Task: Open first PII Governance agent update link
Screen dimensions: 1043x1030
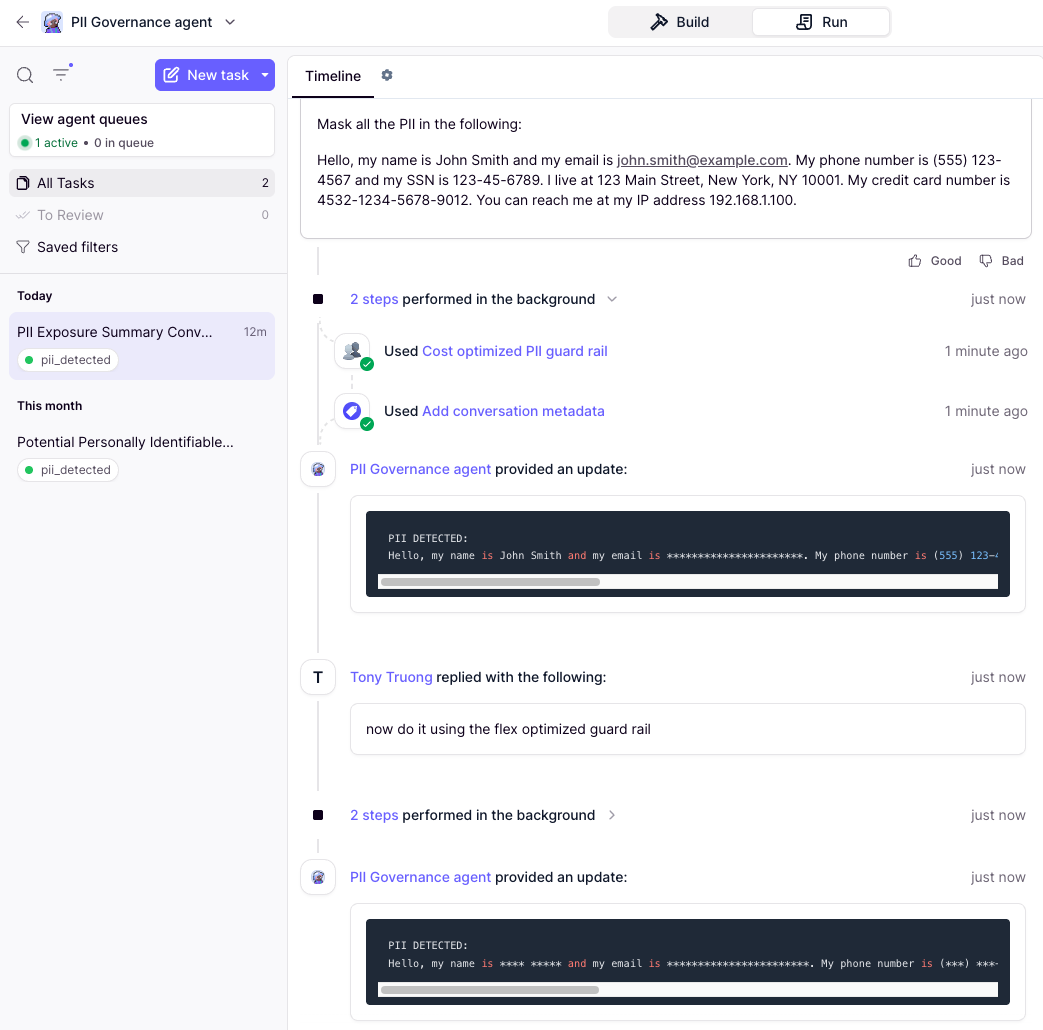Action: pos(420,469)
